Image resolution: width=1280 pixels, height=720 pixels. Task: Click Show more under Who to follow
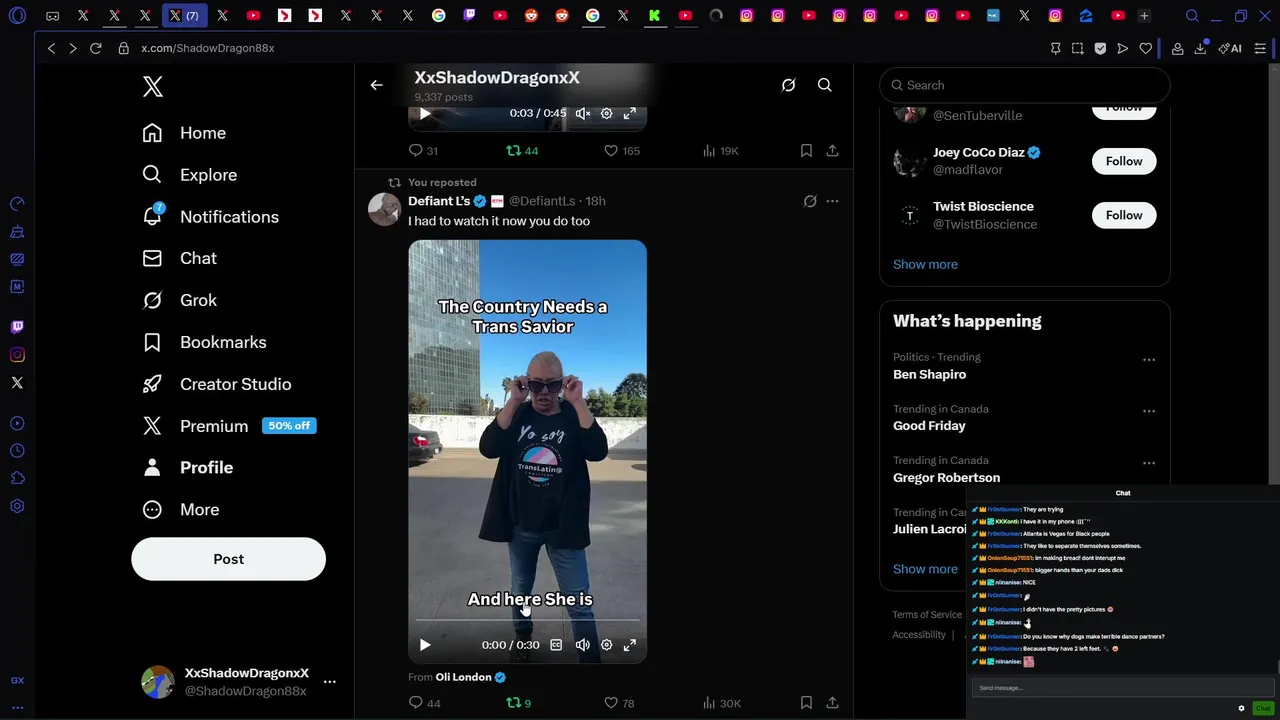[925, 264]
